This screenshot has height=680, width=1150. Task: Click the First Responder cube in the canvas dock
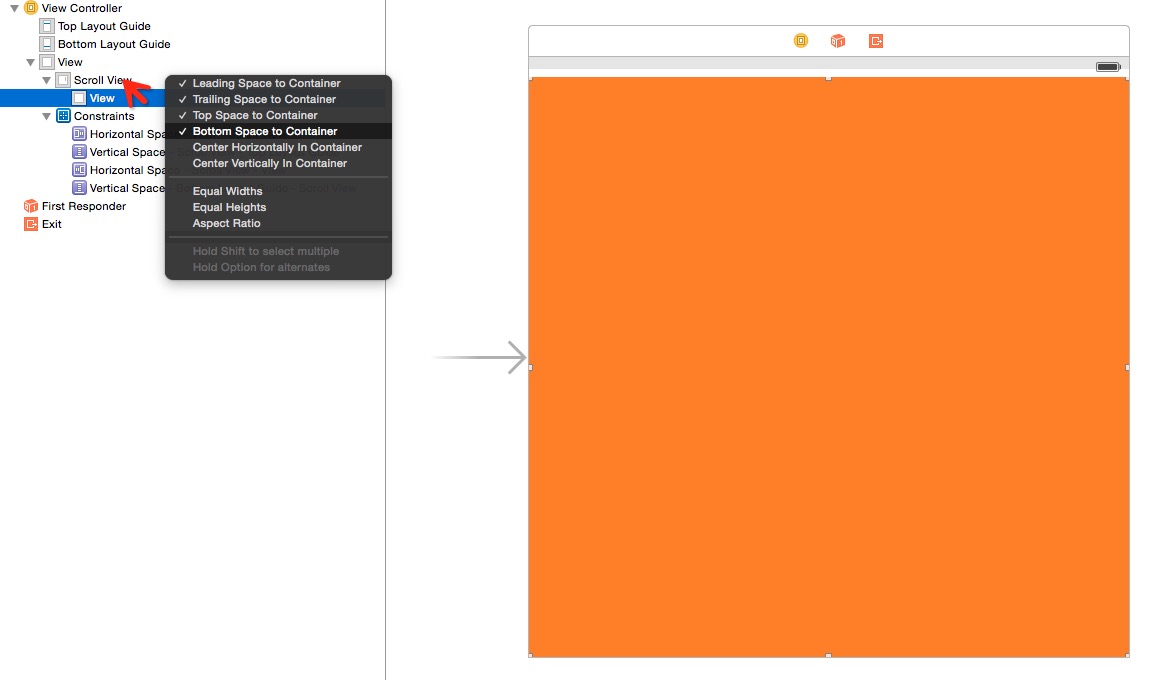(x=838, y=41)
